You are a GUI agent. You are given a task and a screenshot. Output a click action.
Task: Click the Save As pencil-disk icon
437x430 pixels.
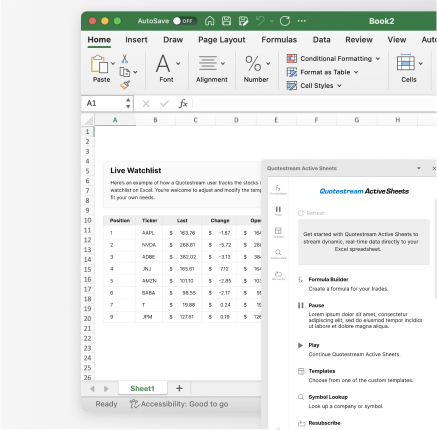244,21
